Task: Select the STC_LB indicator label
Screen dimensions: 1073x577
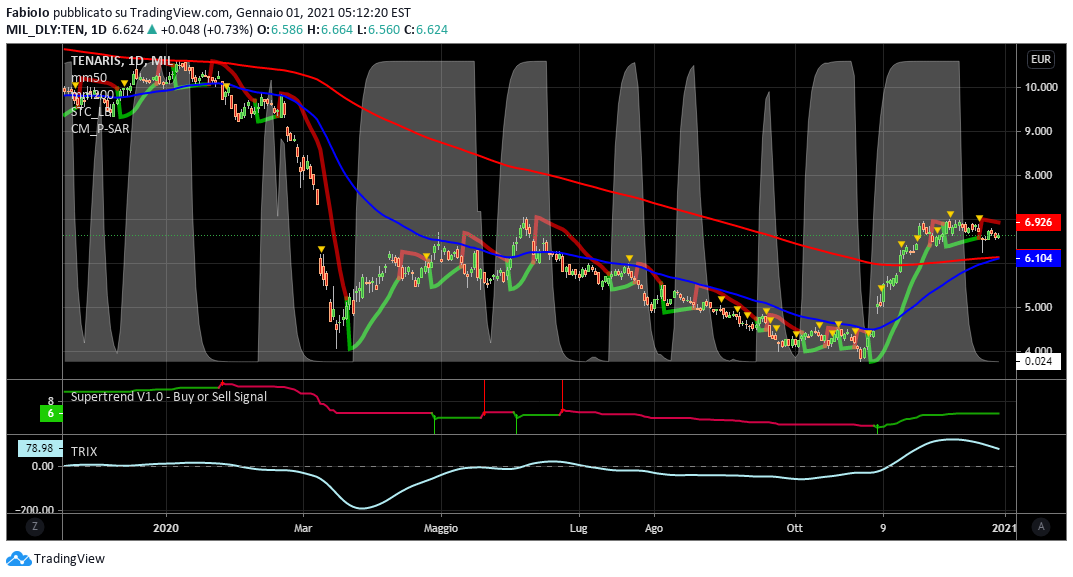Action: [x=92, y=111]
